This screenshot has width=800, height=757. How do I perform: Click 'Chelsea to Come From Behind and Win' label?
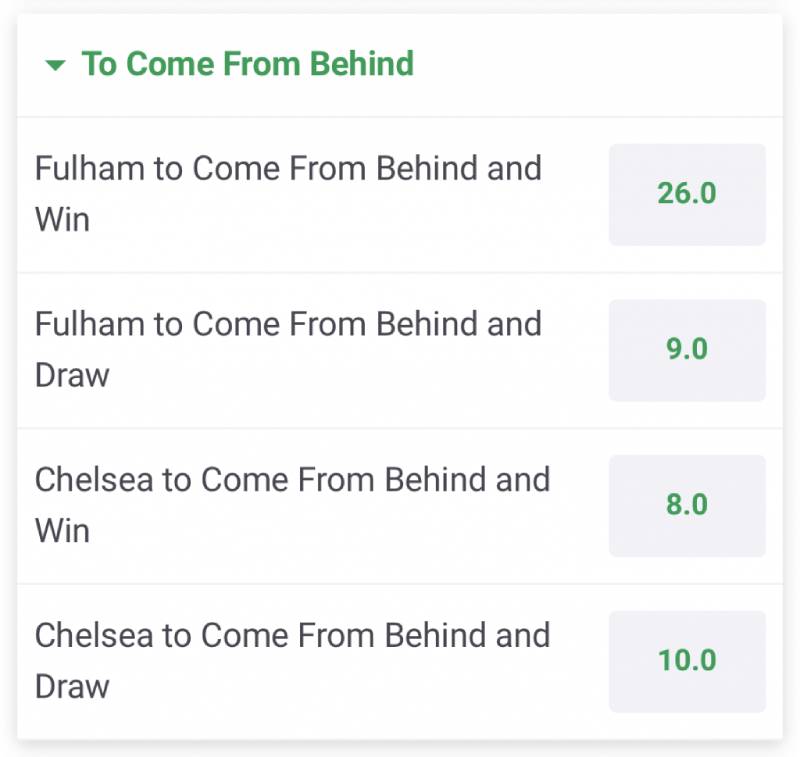[x=292, y=505]
